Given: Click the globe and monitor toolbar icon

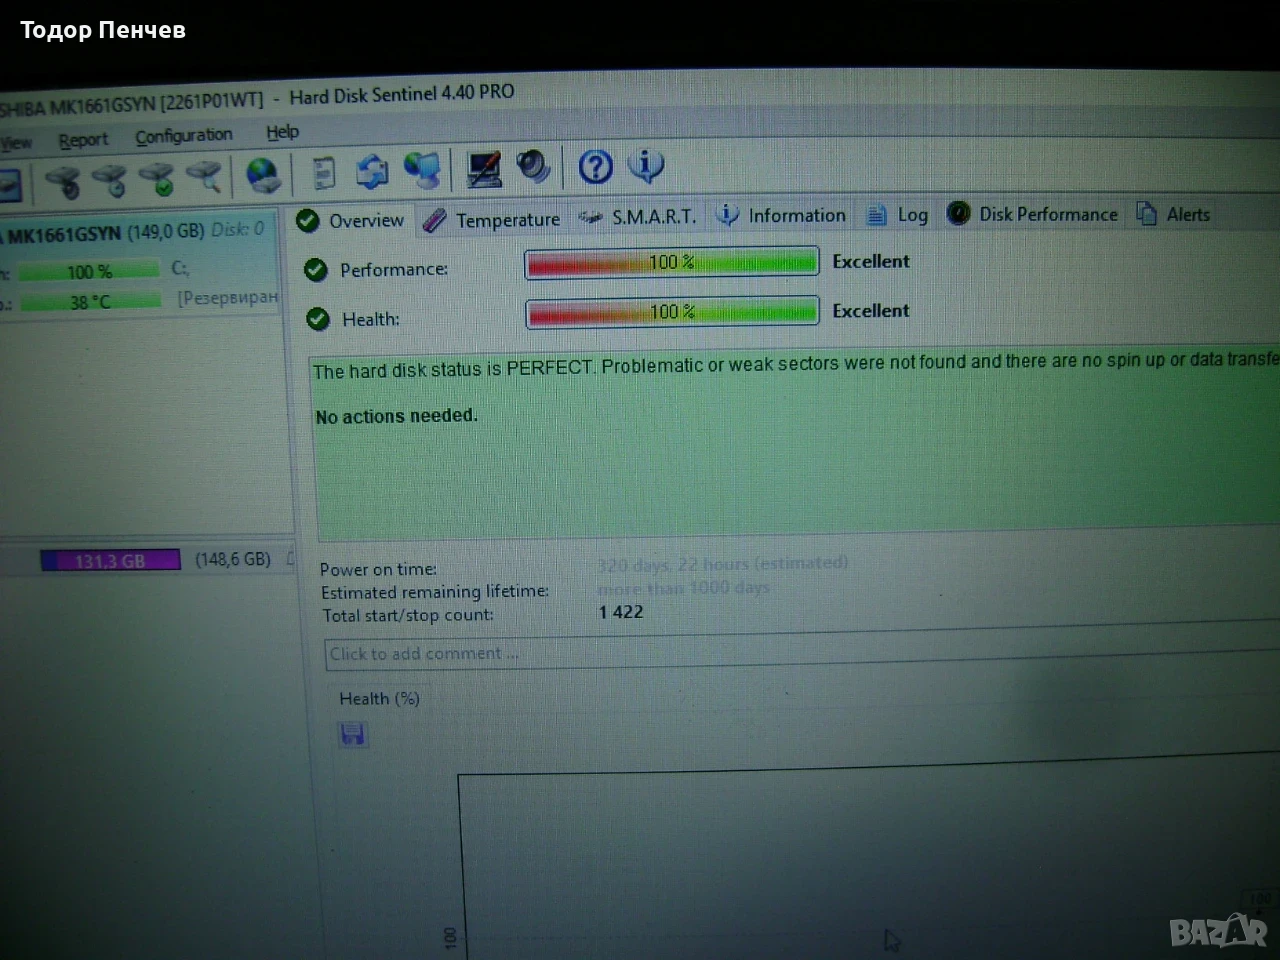Looking at the screenshot, I should coord(423,170).
